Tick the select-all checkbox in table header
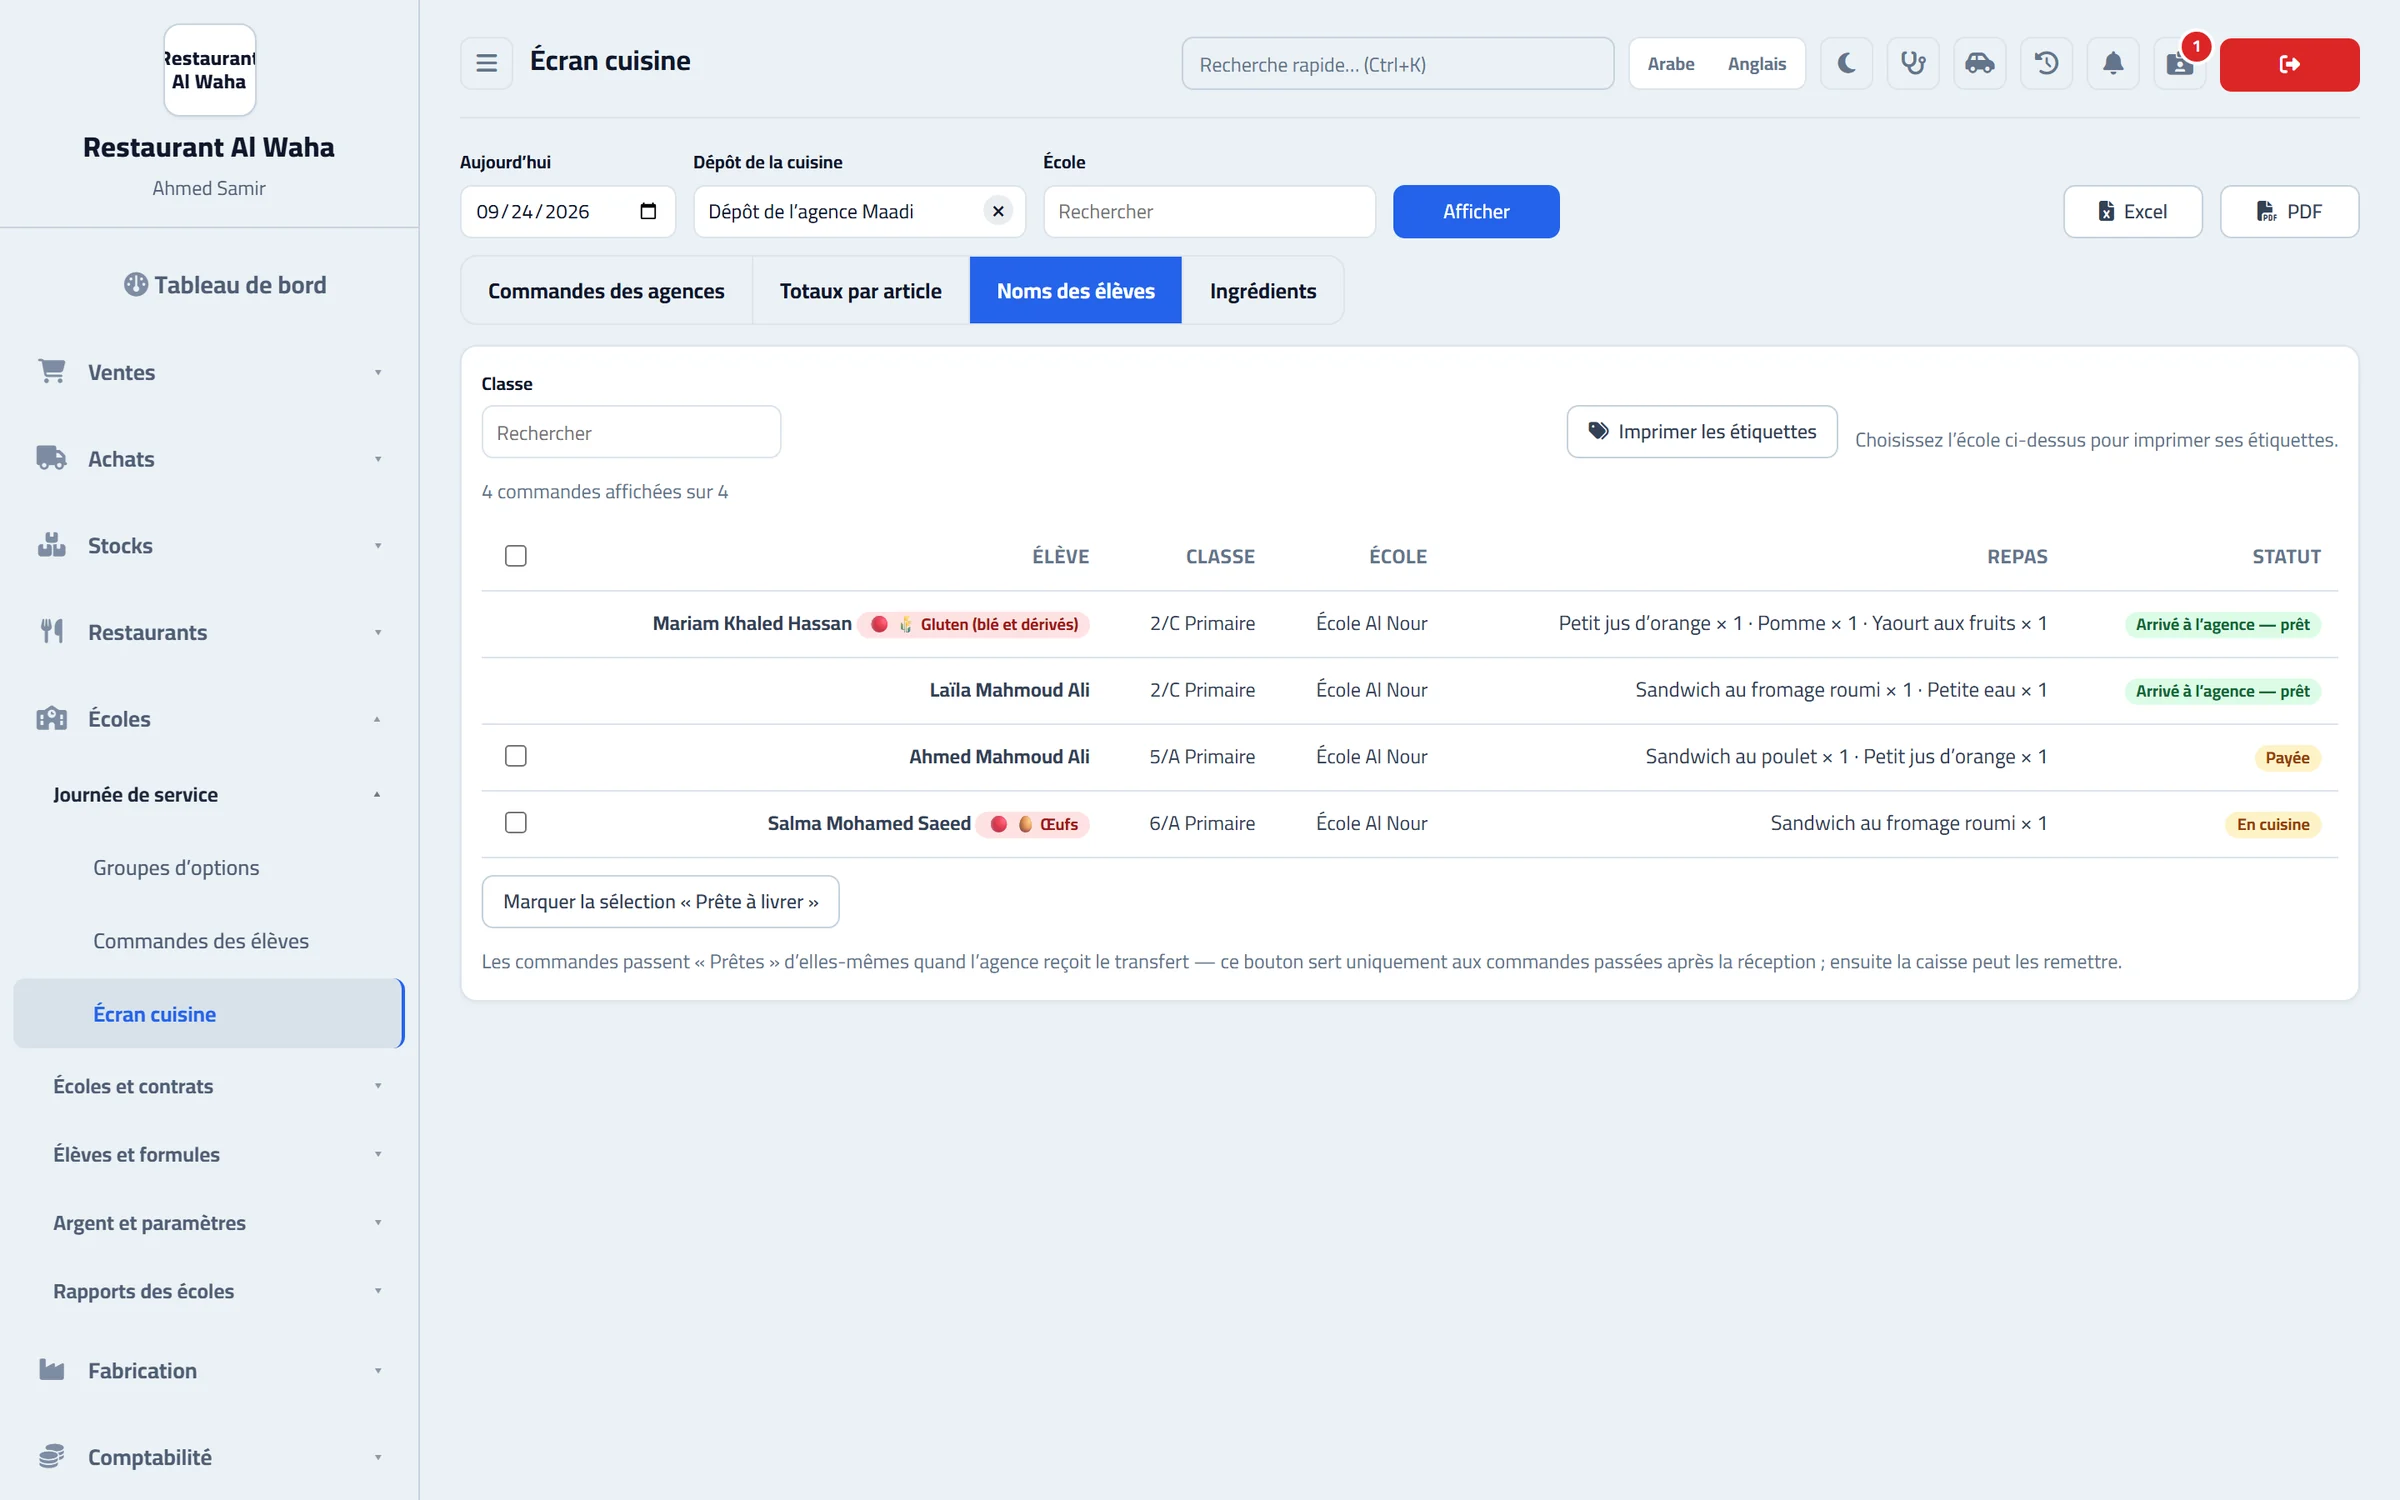 [x=516, y=556]
